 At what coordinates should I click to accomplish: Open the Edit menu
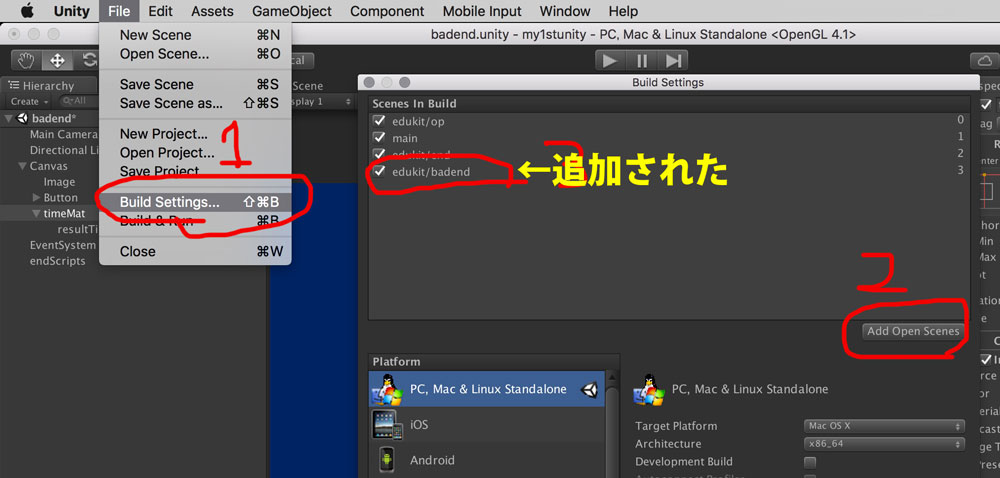(161, 11)
